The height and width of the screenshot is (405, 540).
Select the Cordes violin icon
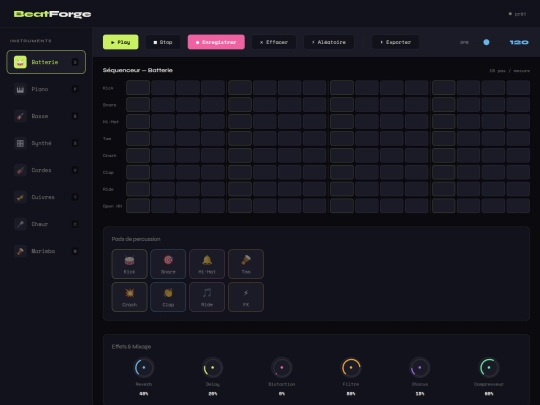pos(20,170)
